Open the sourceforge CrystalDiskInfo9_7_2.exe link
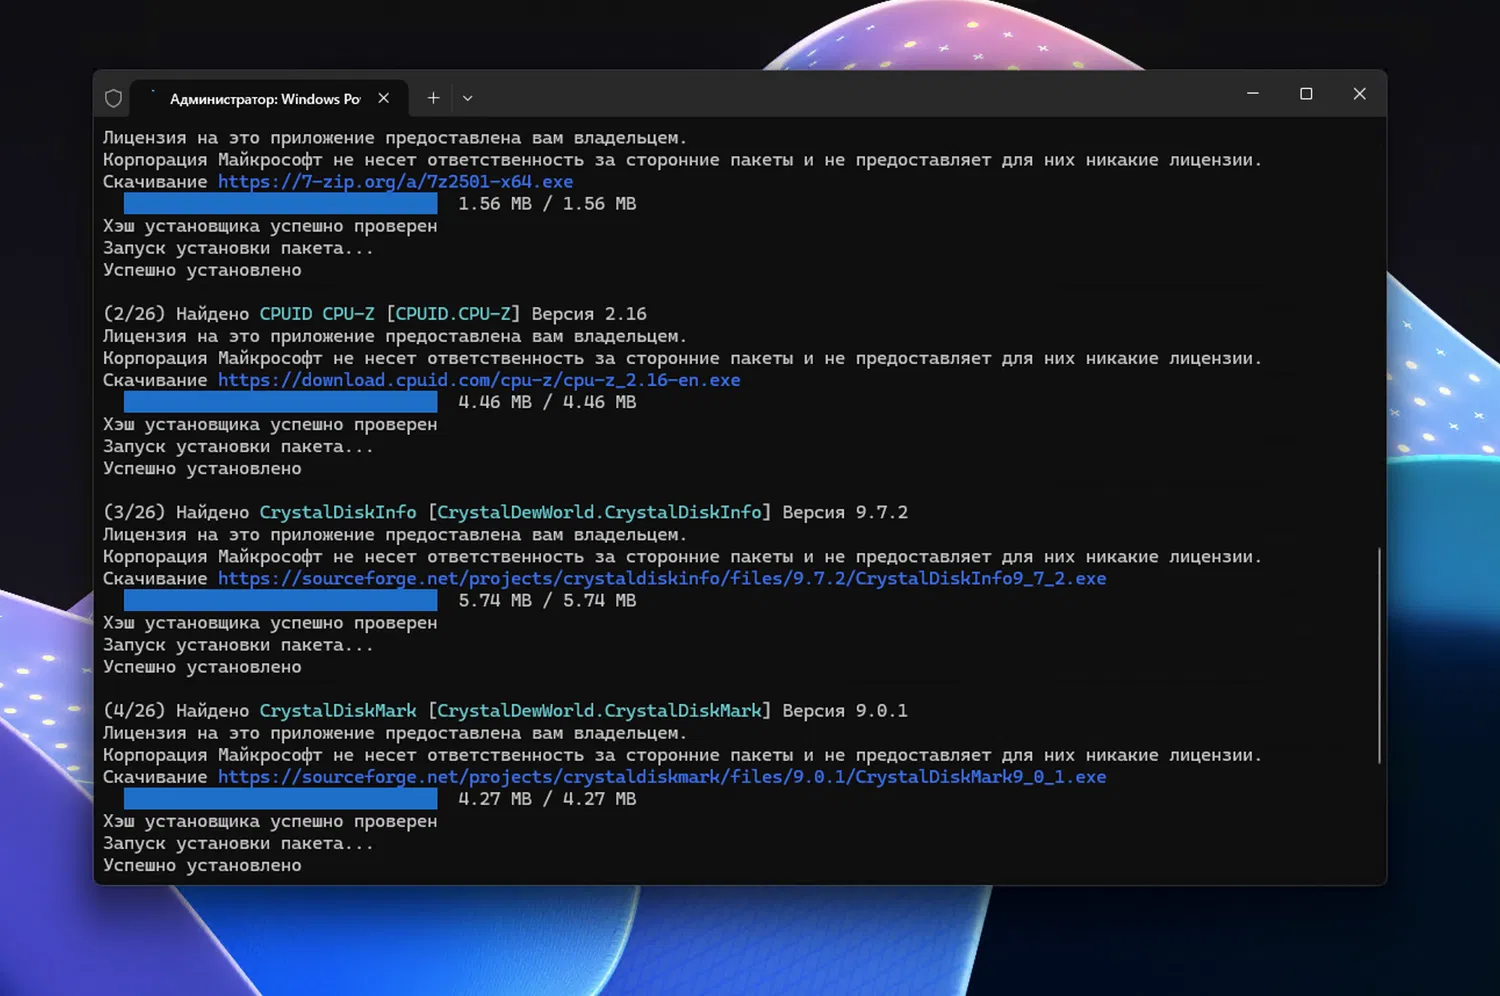Viewport: 1500px width, 996px height. point(662,579)
